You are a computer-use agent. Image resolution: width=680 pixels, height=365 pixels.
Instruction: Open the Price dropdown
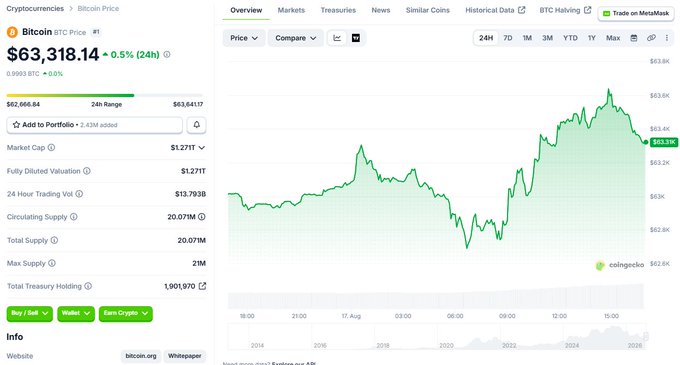(244, 38)
